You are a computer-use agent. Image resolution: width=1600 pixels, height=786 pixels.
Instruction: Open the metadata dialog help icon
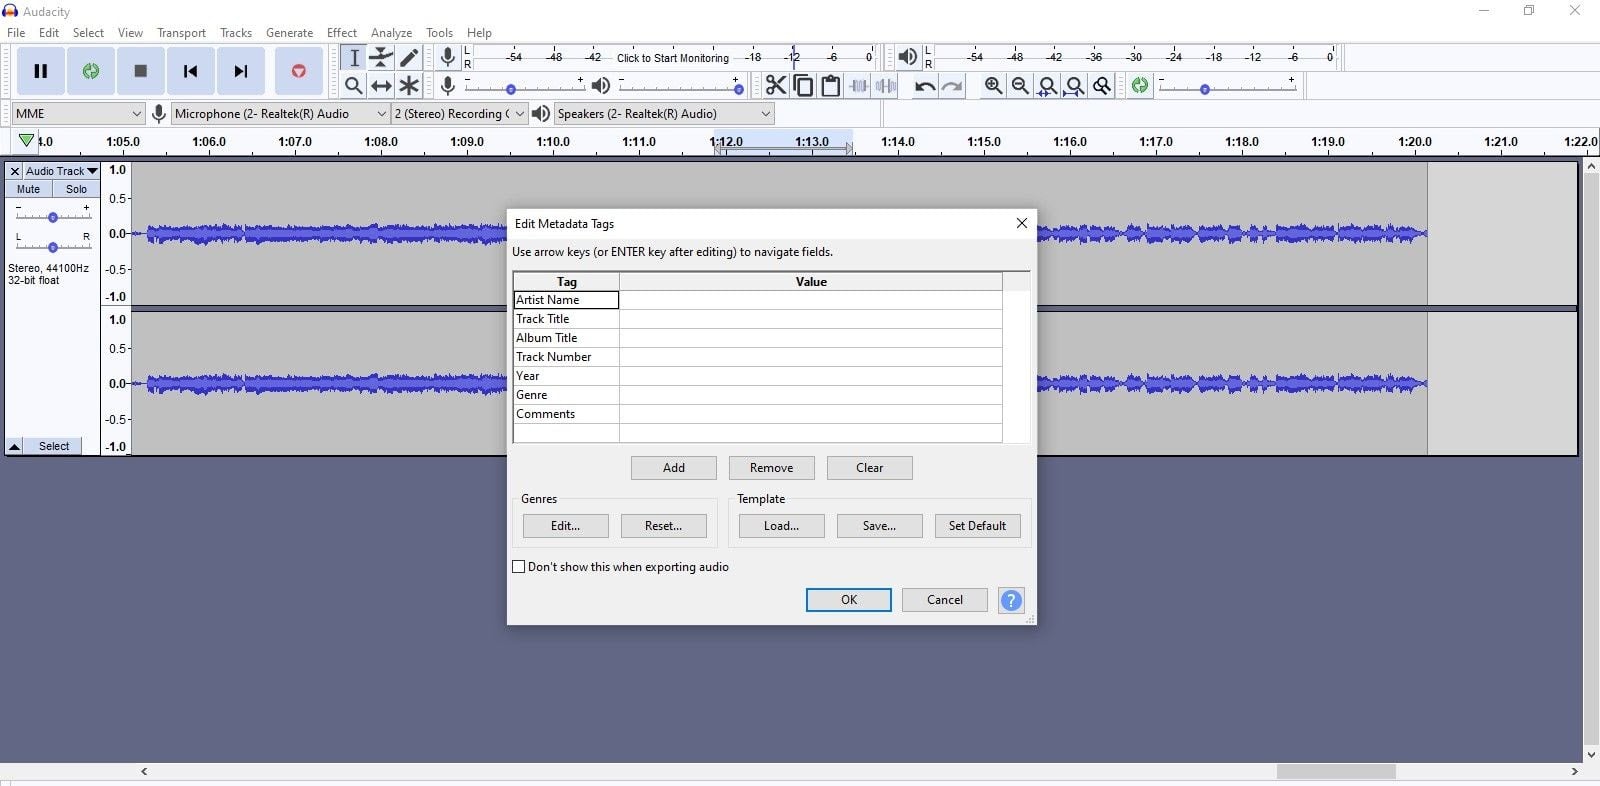pyautogui.click(x=1011, y=600)
